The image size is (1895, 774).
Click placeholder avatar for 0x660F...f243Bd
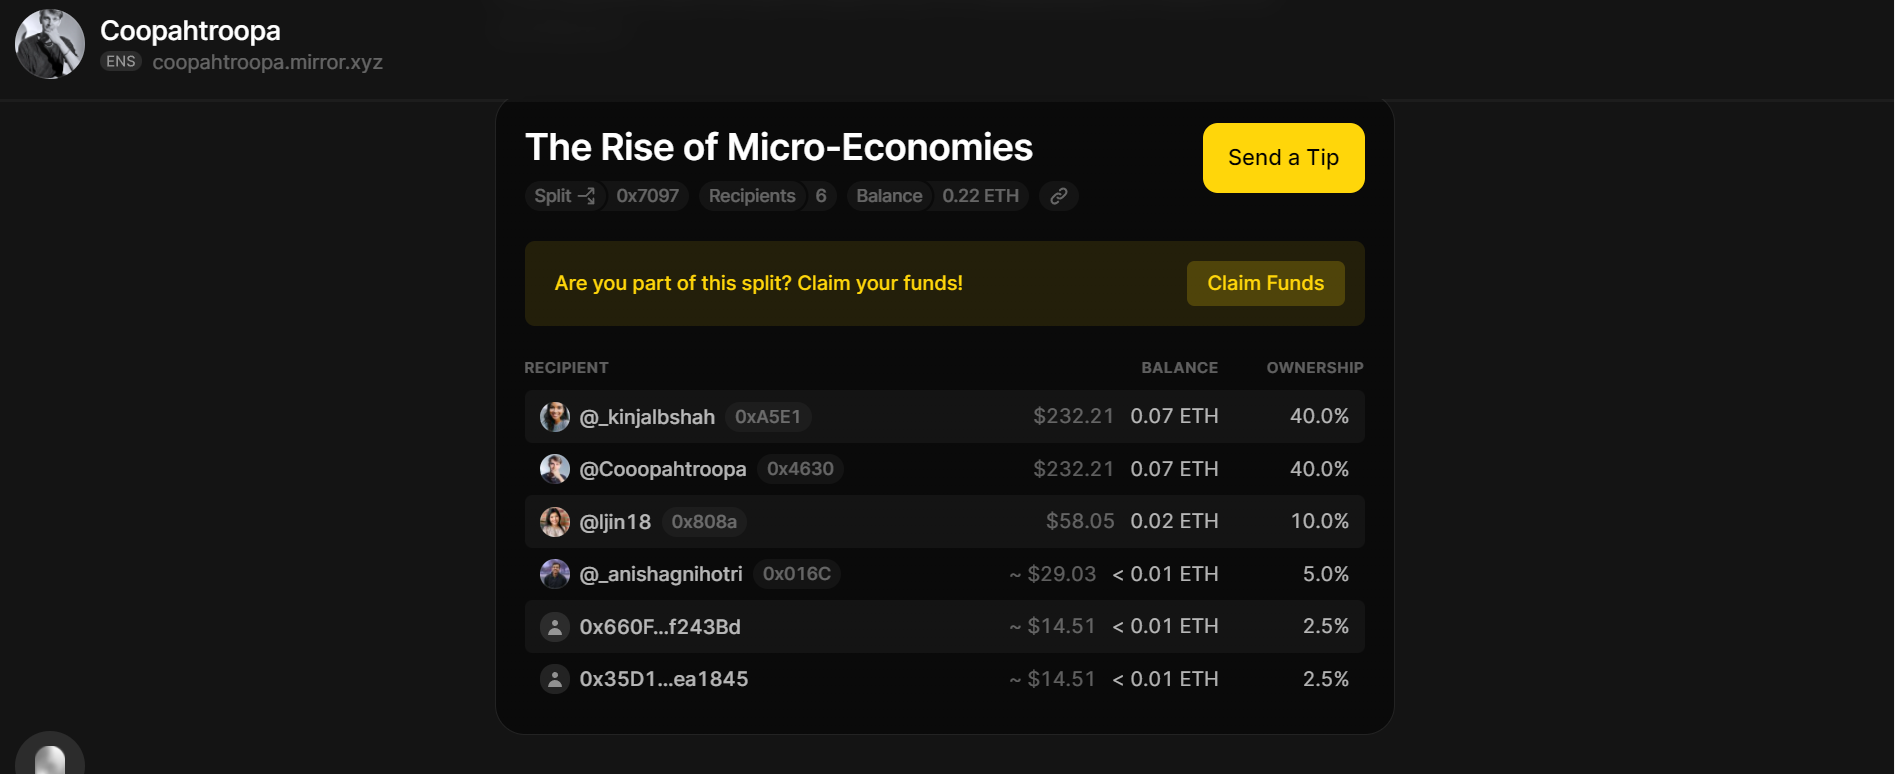(x=555, y=627)
